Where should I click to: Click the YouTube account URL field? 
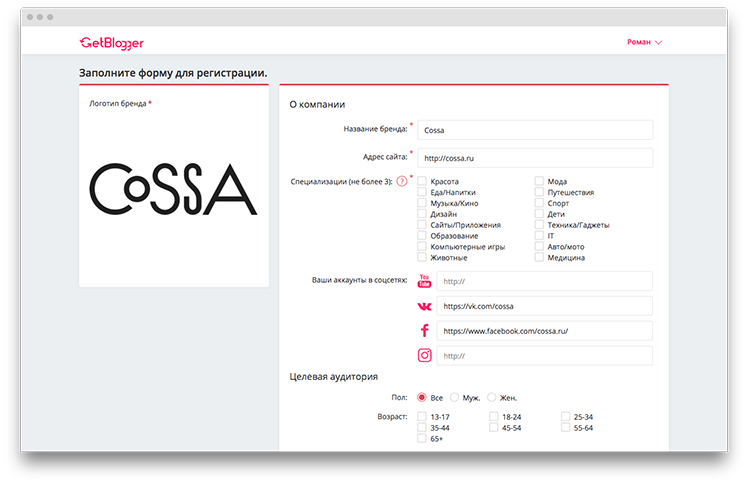[x=544, y=281]
